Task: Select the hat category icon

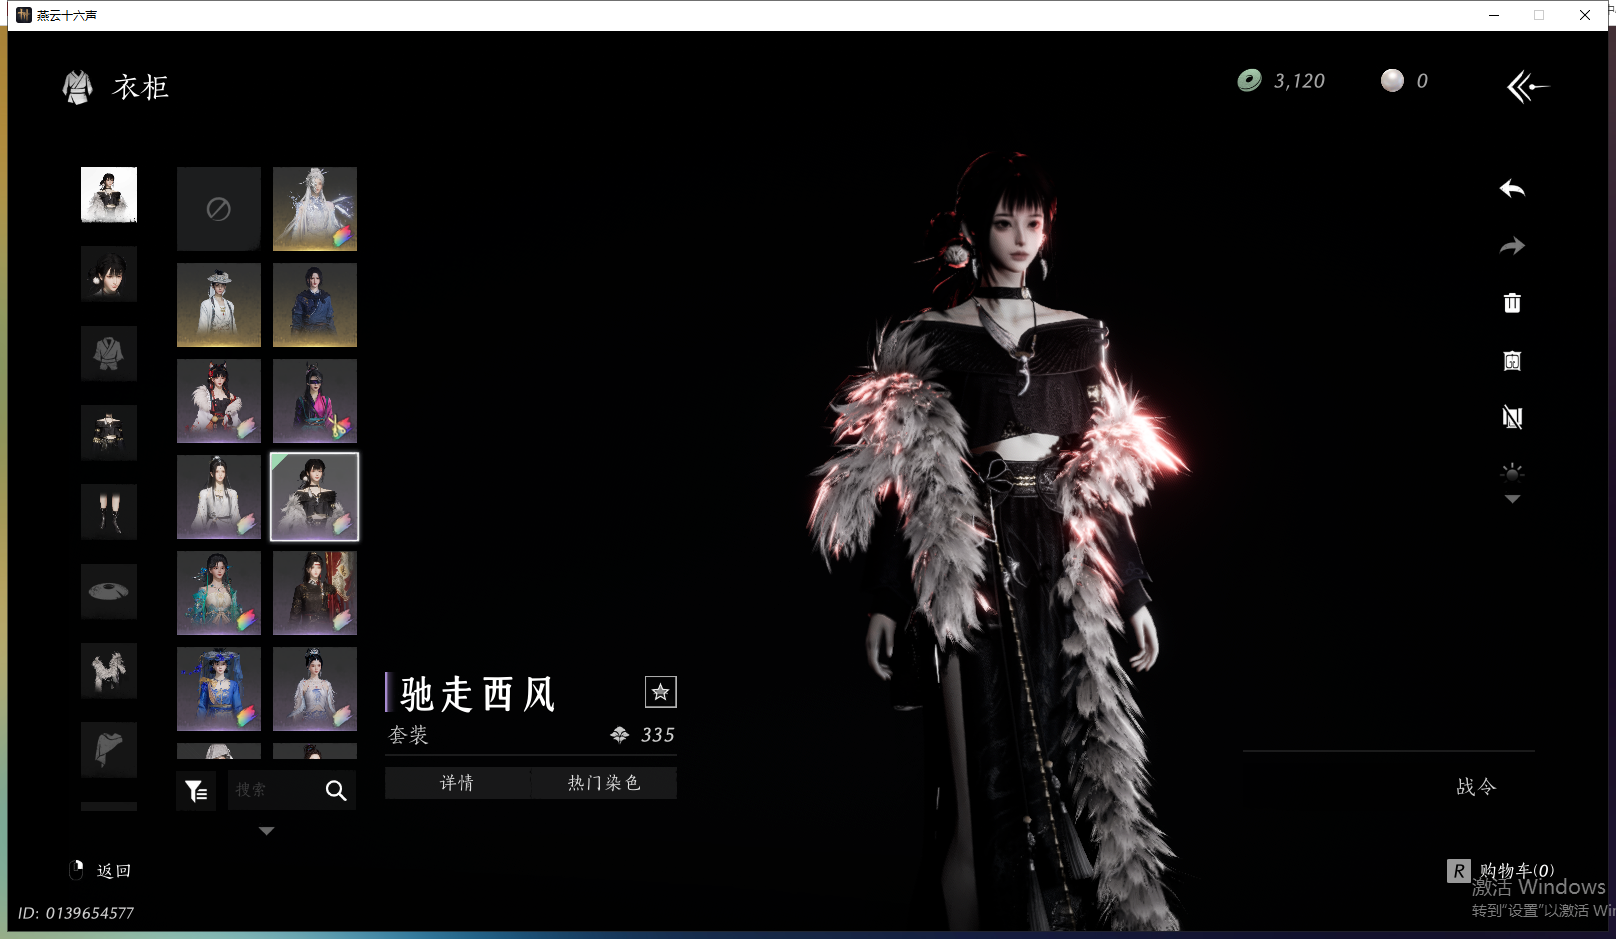Action: pos(109,591)
